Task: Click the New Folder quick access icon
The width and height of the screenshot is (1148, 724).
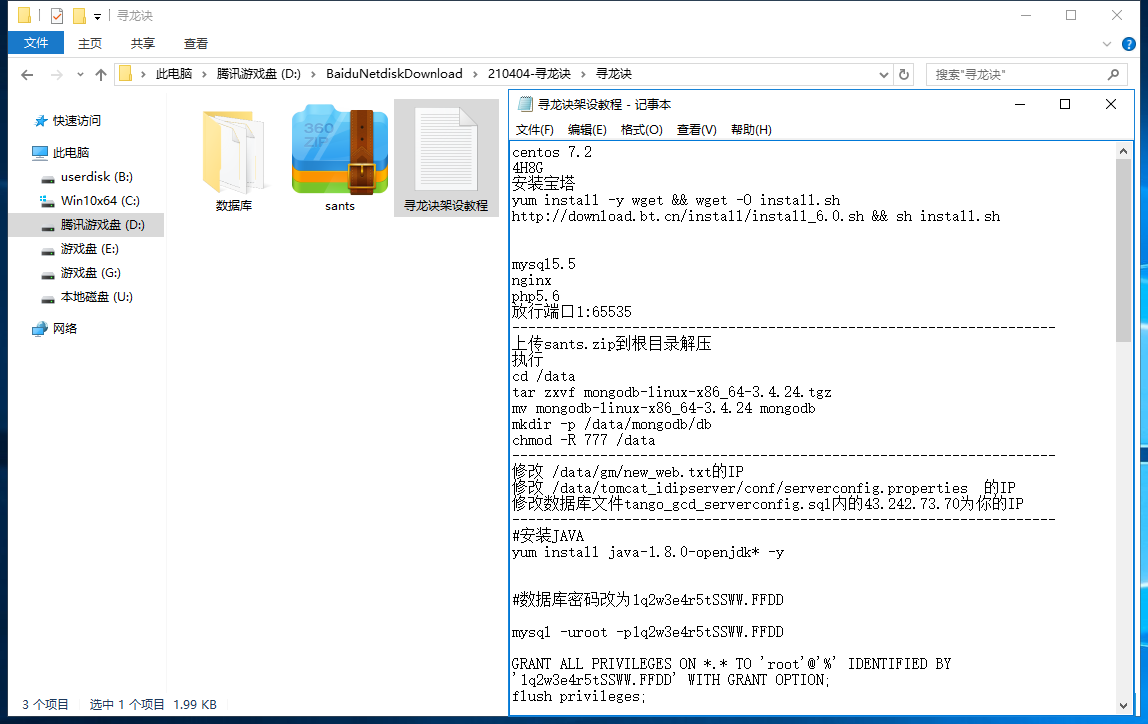Action: coord(79,15)
